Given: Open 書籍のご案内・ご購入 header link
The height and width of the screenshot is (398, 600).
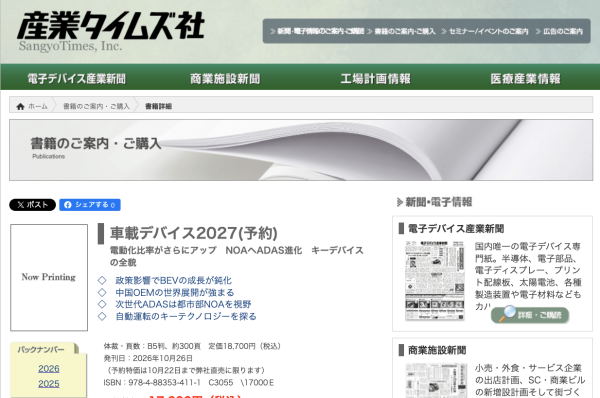Looking at the screenshot, I should click(x=401, y=31).
